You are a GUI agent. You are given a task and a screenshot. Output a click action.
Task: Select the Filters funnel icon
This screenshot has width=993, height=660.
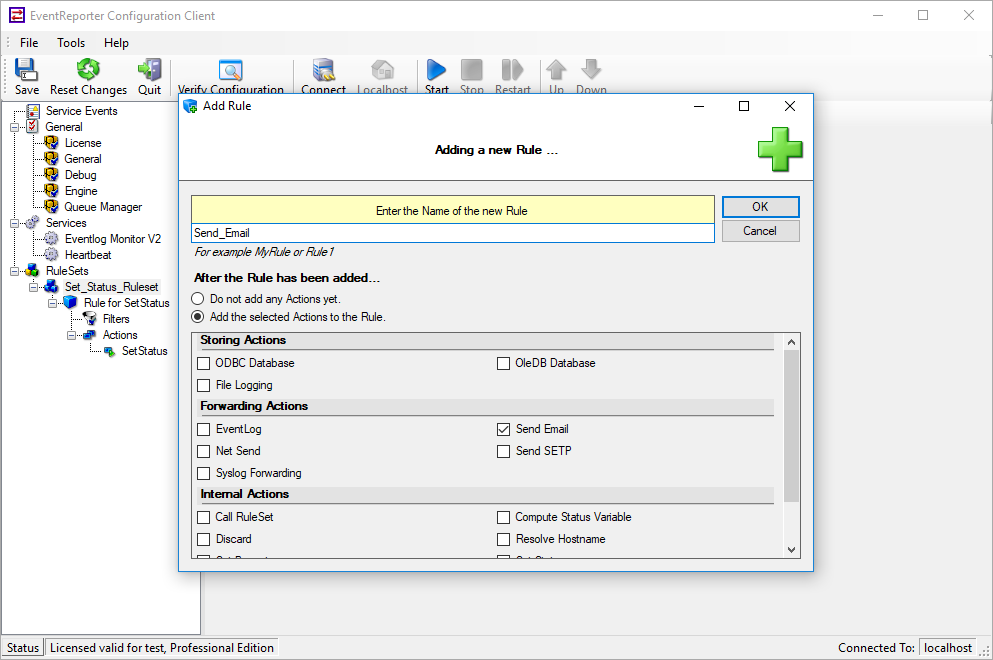pos(90,319)
